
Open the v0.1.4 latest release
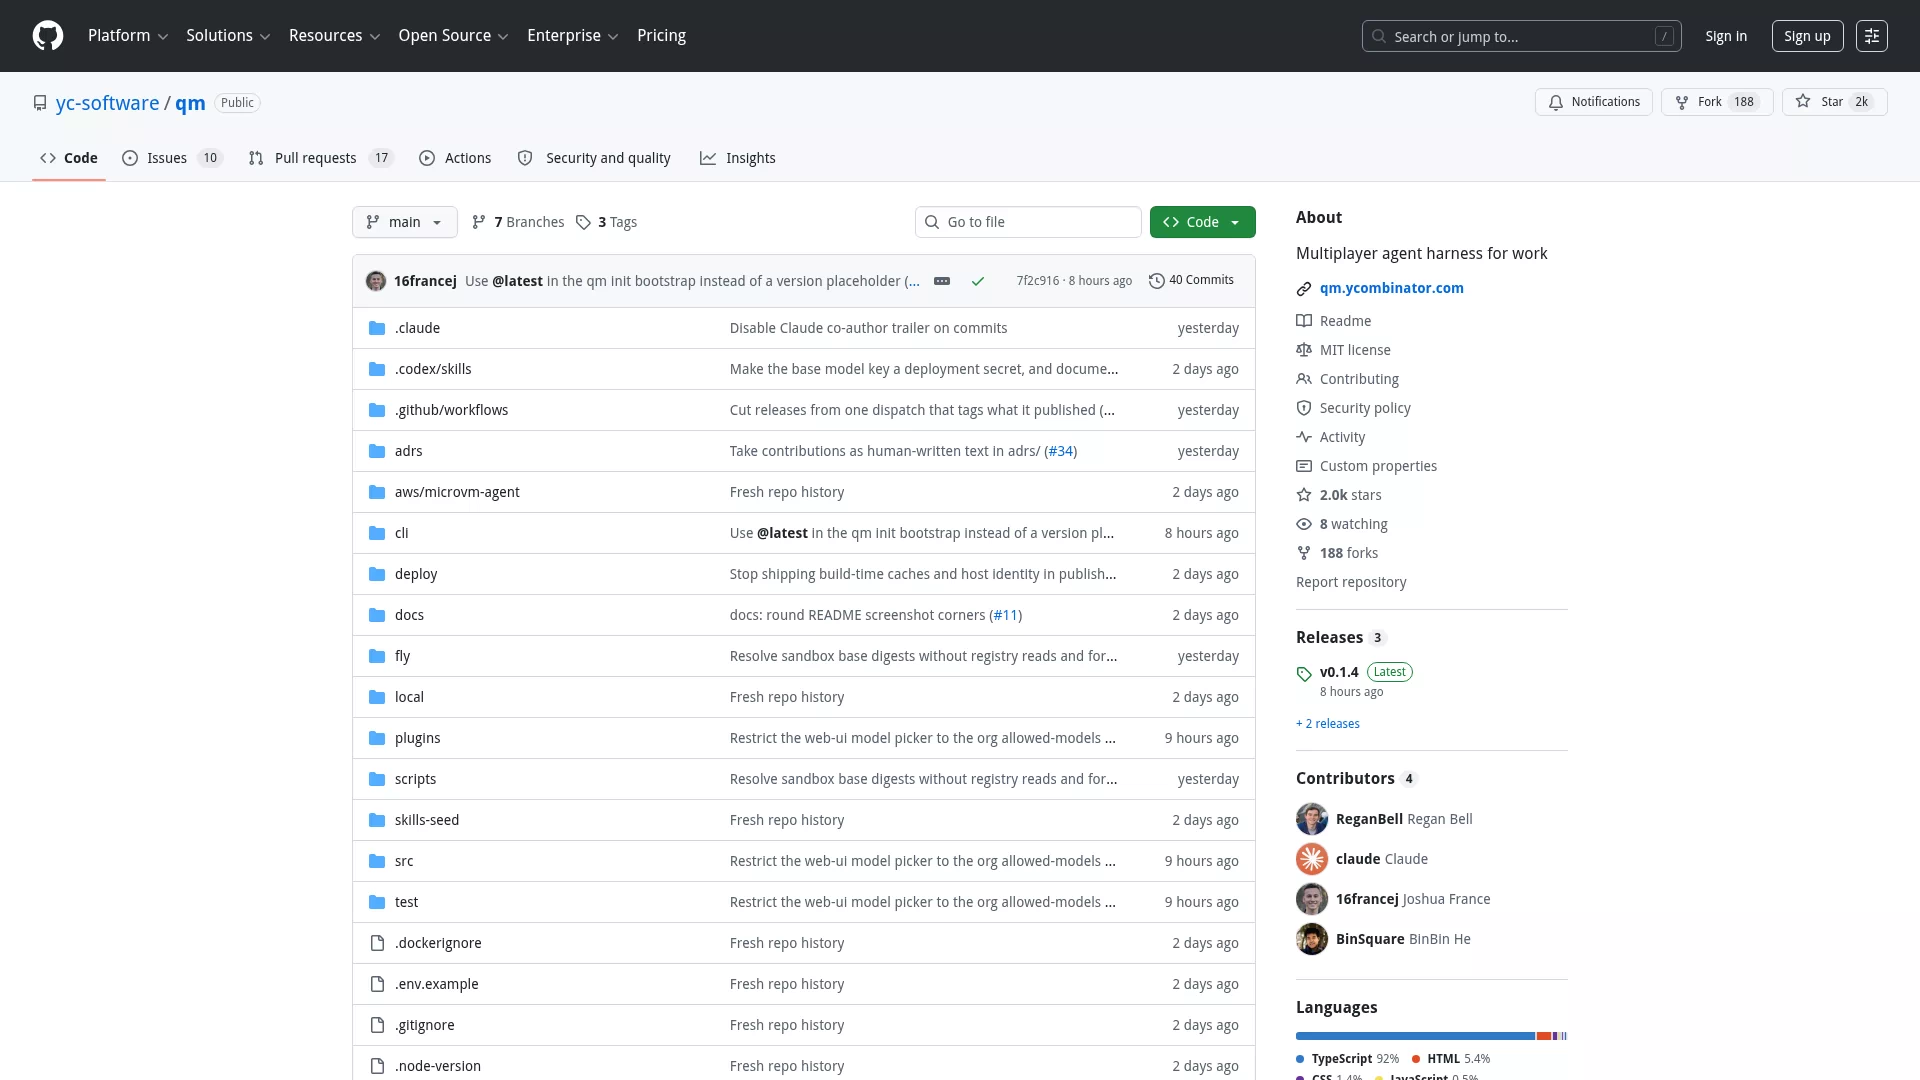pyautogui.click(x=1339, y=672)
